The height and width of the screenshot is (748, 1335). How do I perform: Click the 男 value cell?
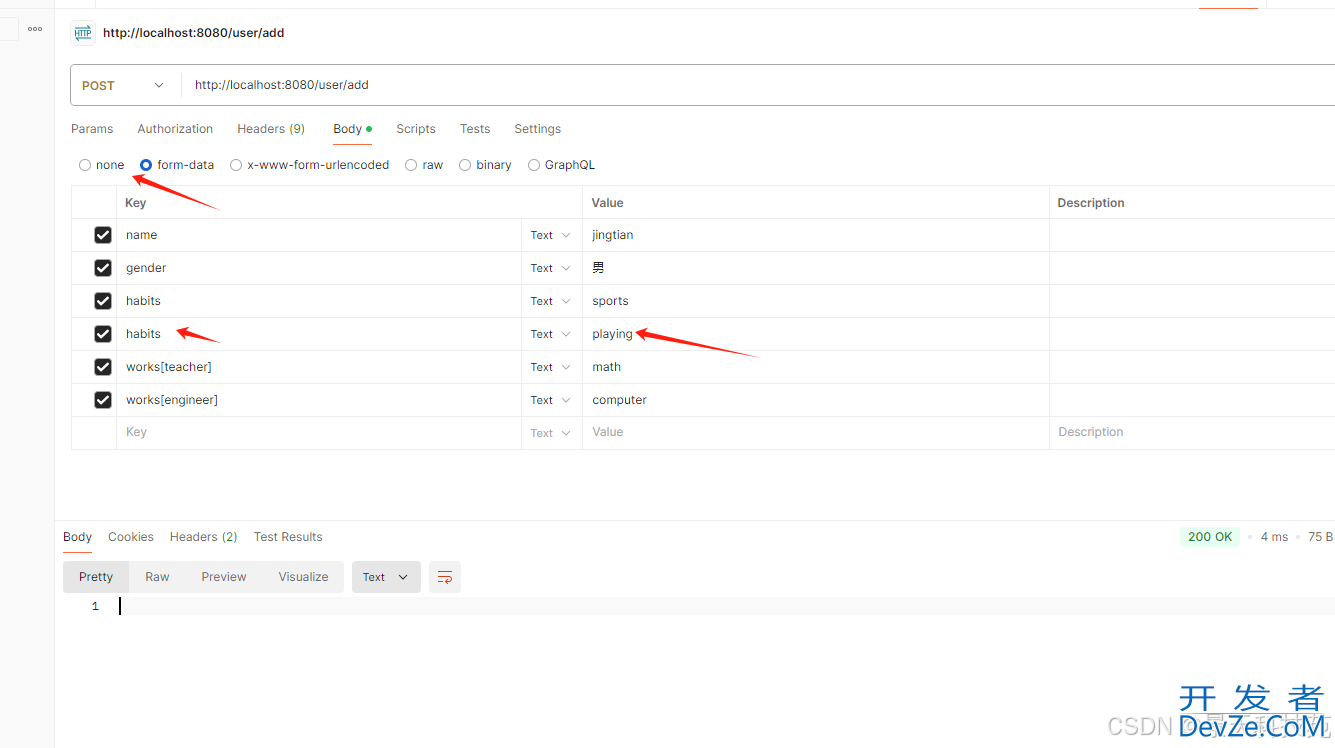click(x=816, y=268)
